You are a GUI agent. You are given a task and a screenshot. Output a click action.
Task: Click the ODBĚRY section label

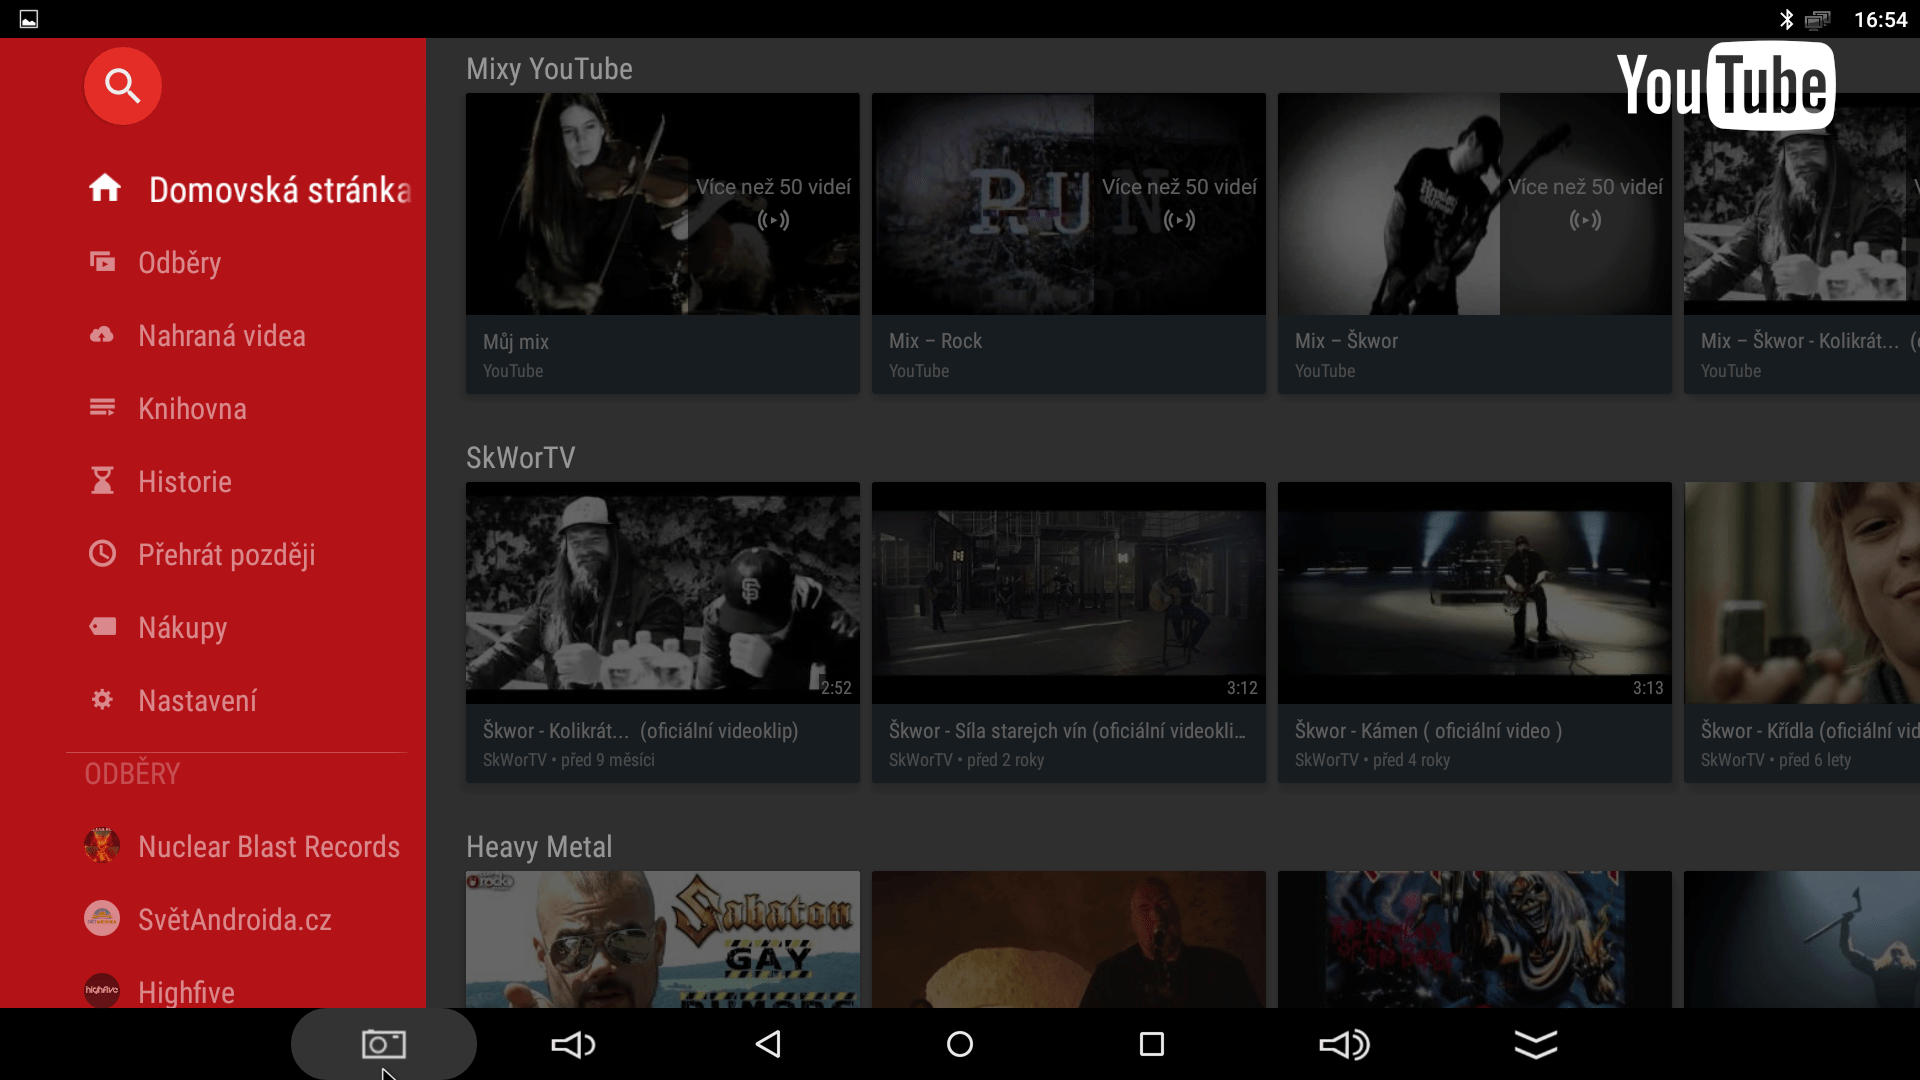pyautogui.click(x=132, y=774)
